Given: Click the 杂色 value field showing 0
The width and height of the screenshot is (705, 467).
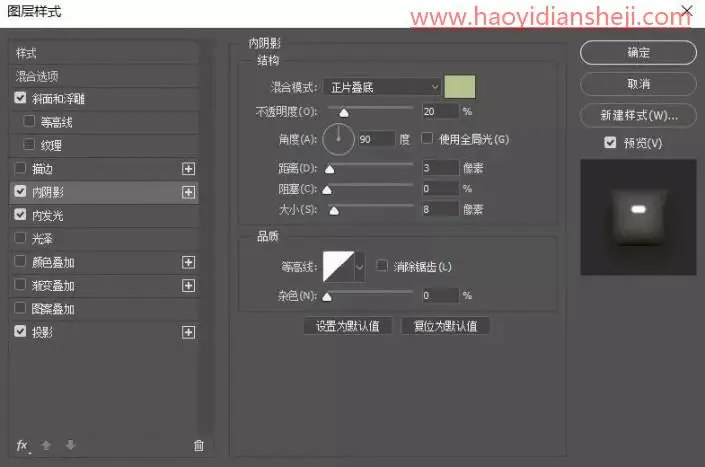Looking at the screenshot, I should pyautogui.click(x=440, y=296).
